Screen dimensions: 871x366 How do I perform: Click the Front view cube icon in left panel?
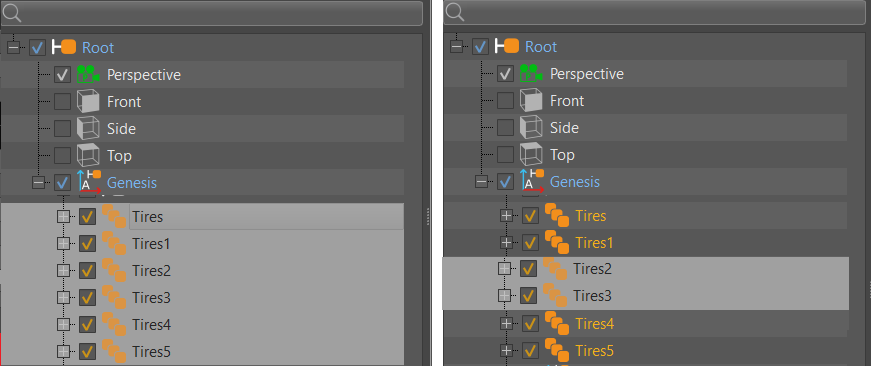click(88, 102)
